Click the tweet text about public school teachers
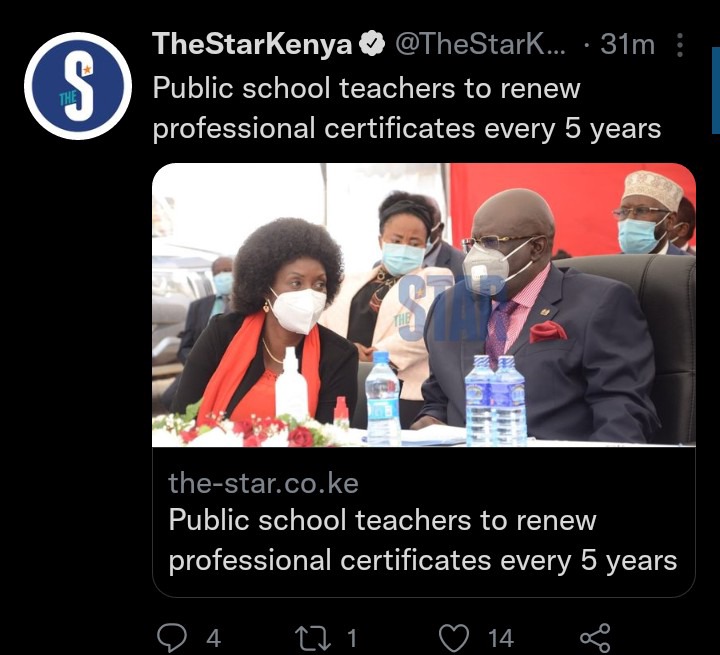 (406, 108)
